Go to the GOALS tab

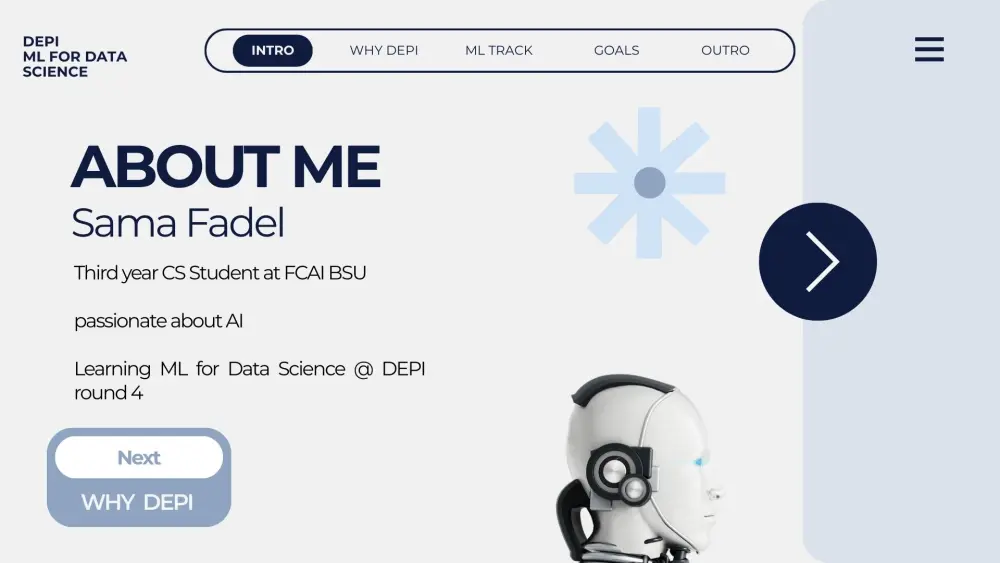point(616,50)
